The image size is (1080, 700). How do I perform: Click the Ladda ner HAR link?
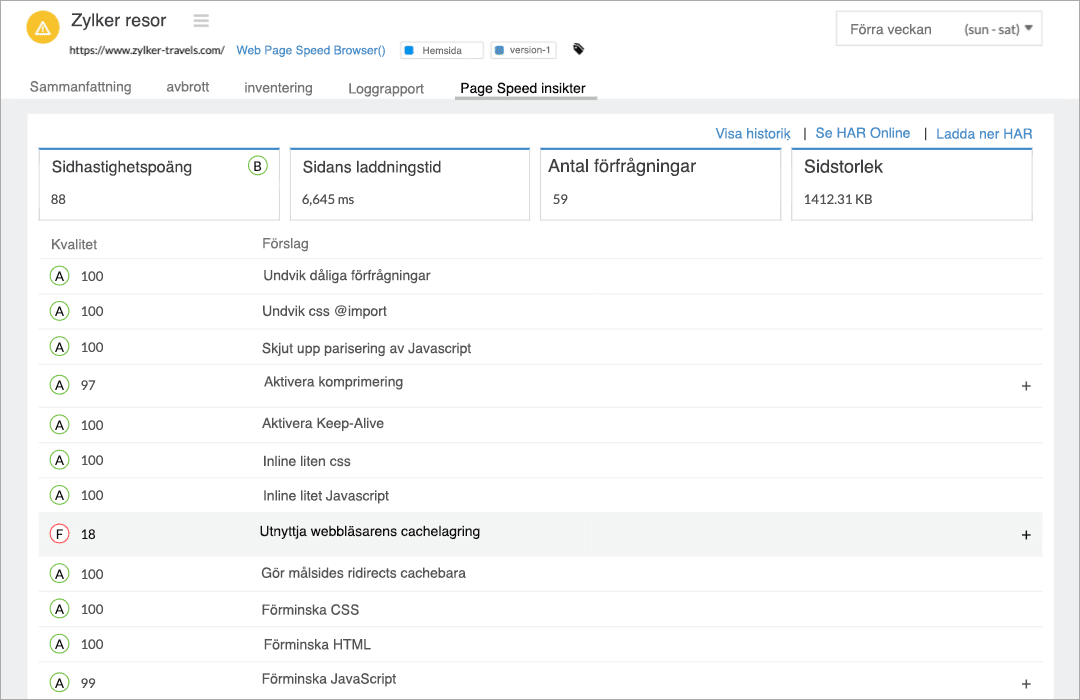[x=983, y=132]
